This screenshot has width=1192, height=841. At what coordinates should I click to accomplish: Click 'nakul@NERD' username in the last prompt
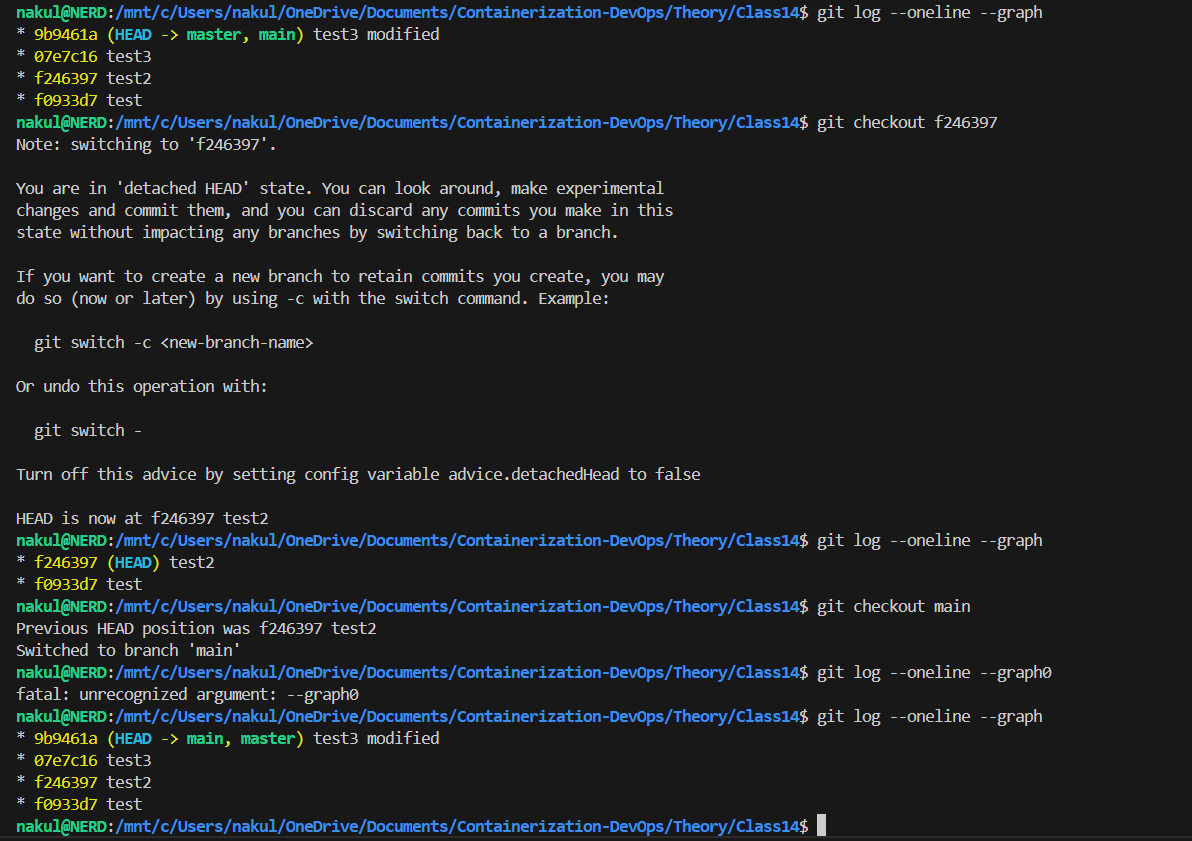(62, 827)
